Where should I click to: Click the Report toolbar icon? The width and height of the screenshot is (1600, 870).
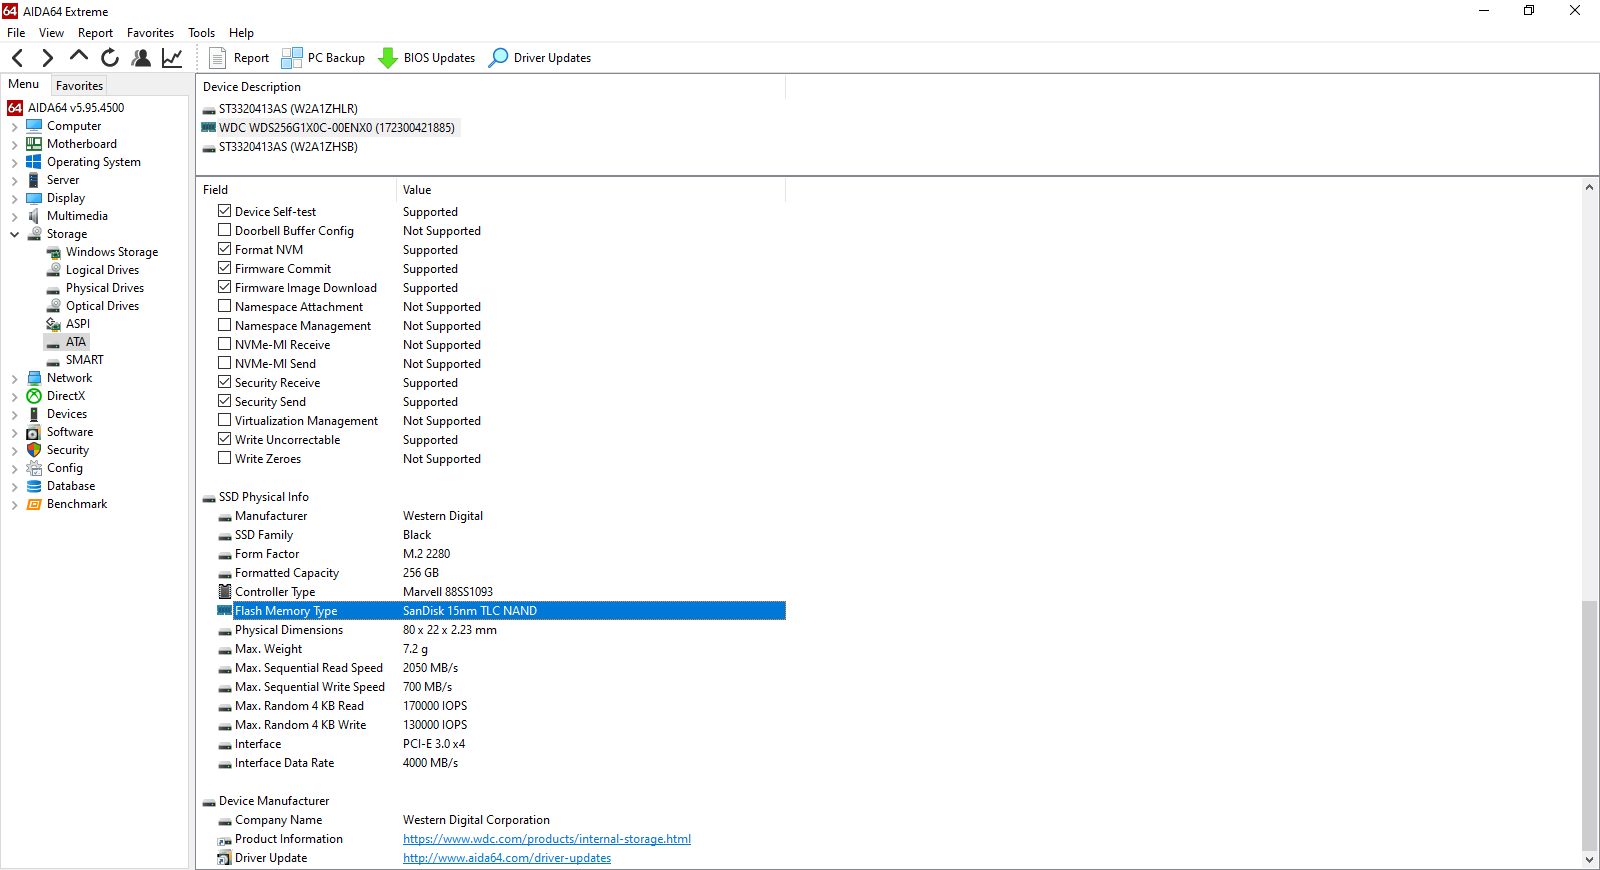point(239,58)
